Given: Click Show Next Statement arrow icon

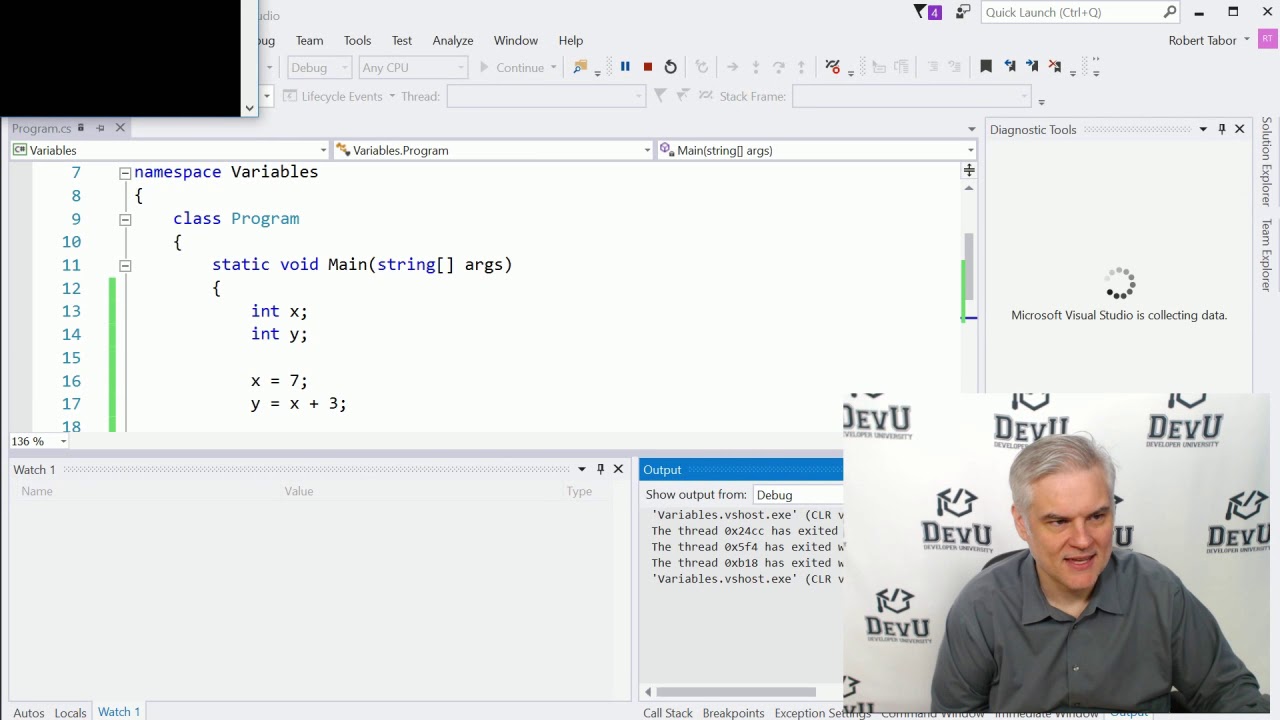Looking at the screenshot, I should [732, 67].
